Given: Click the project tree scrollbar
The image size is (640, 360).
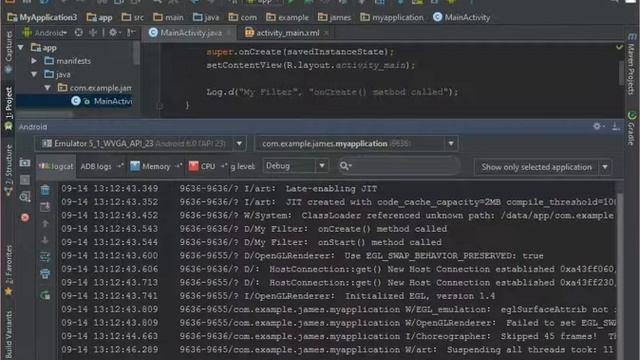Looking at the screenshot, I should pos(136,53).
